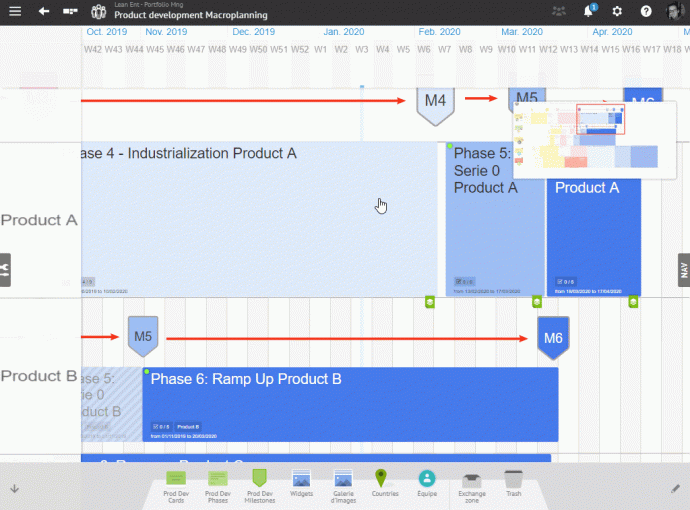Click green layer icon under W6

tap(430, 302)
